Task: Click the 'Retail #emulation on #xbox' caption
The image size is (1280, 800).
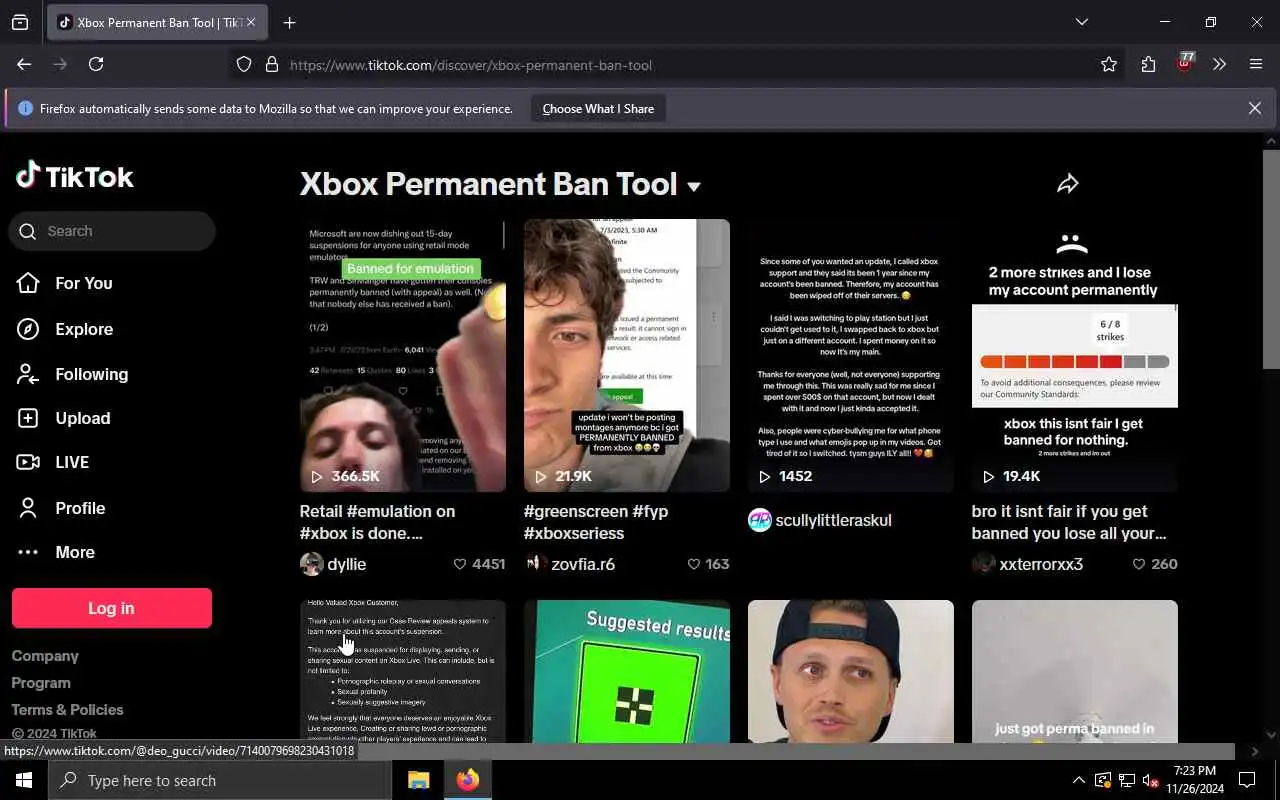Action: pos(378,522)
